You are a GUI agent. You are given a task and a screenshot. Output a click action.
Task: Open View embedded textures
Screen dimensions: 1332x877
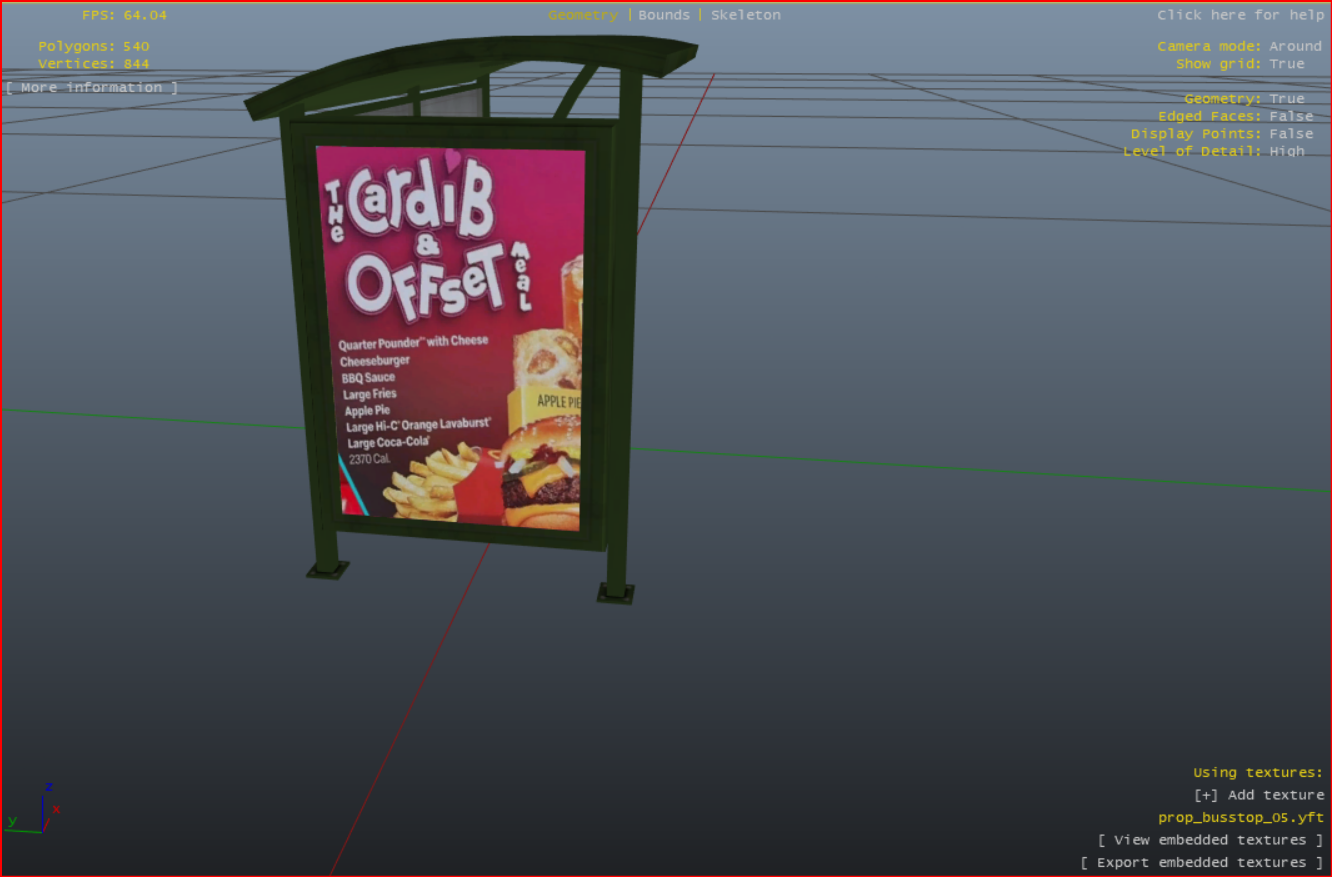pos(1210,840)
